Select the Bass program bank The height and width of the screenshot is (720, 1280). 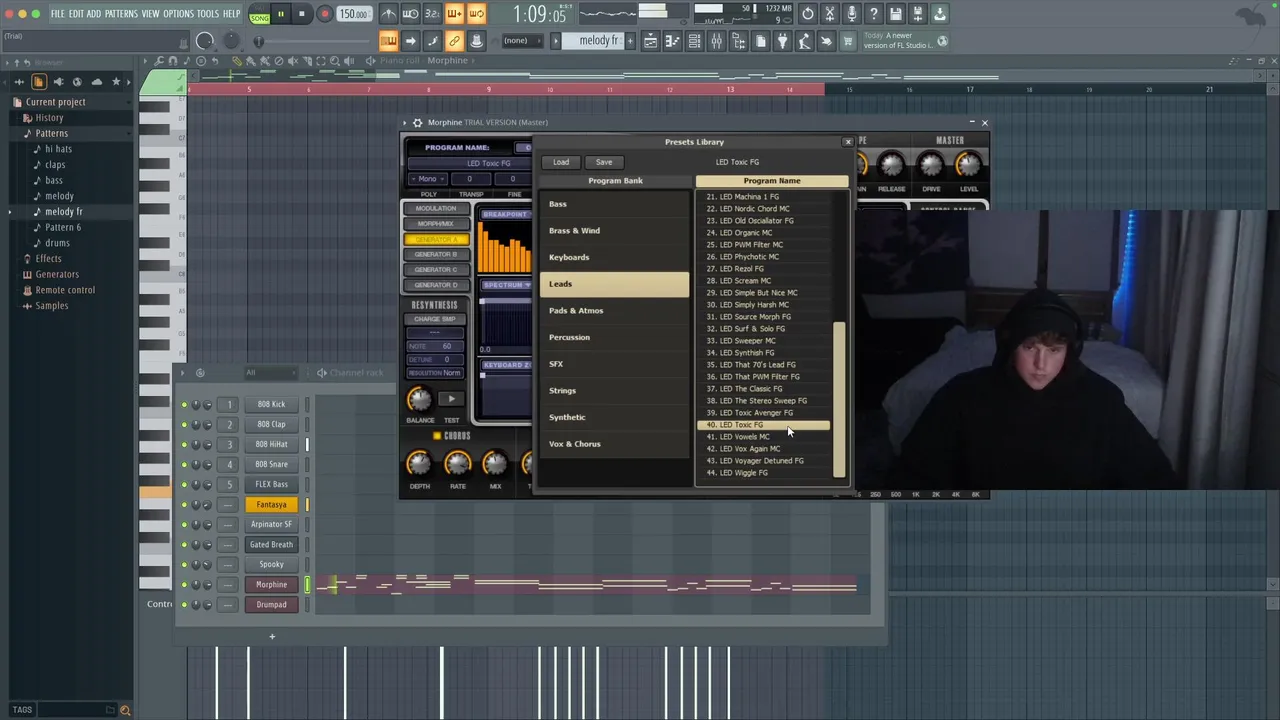click(614, 204)
